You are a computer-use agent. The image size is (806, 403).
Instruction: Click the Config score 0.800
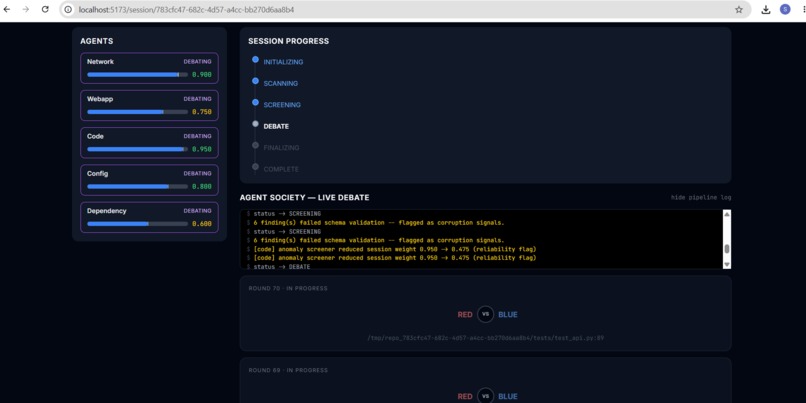(x=202, y=186)
